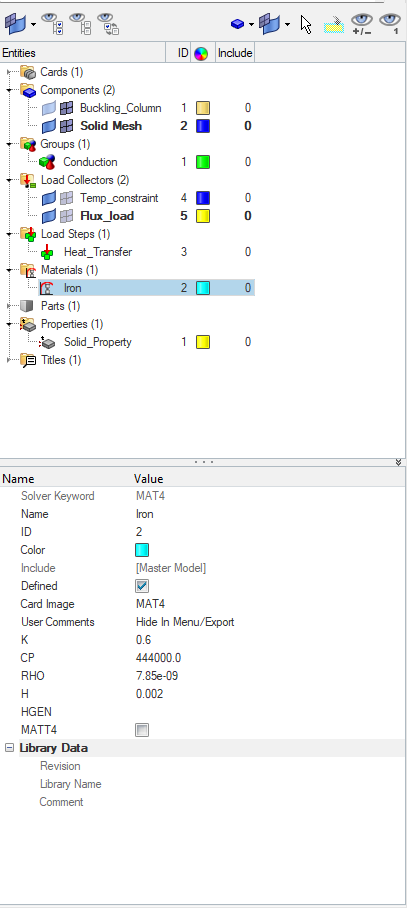The height and width of the screenshot is (908, 407).
Task: Enable the MATT4 checkbox
Action: 142,730
